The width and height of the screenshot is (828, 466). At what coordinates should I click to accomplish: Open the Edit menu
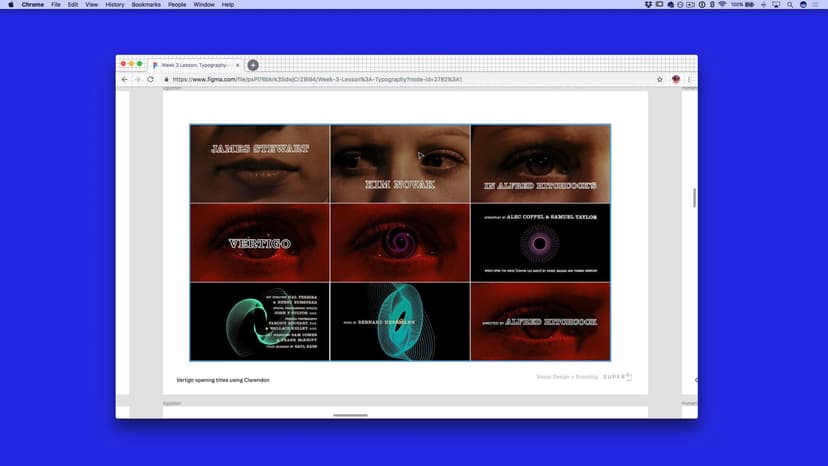click(72, 5)
